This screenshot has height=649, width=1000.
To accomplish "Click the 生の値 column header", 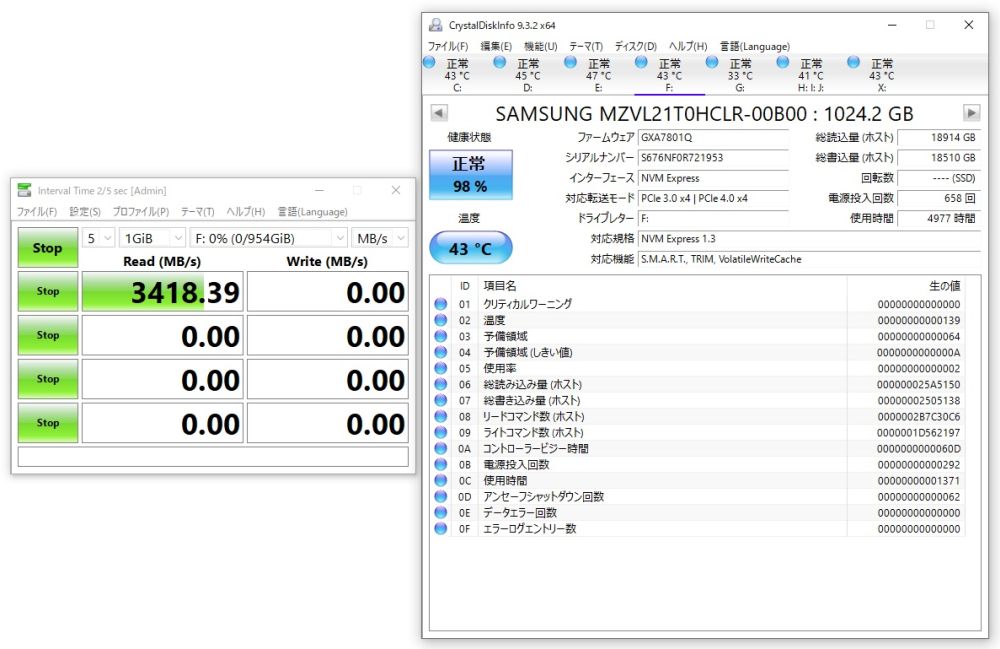I will 906,286.
